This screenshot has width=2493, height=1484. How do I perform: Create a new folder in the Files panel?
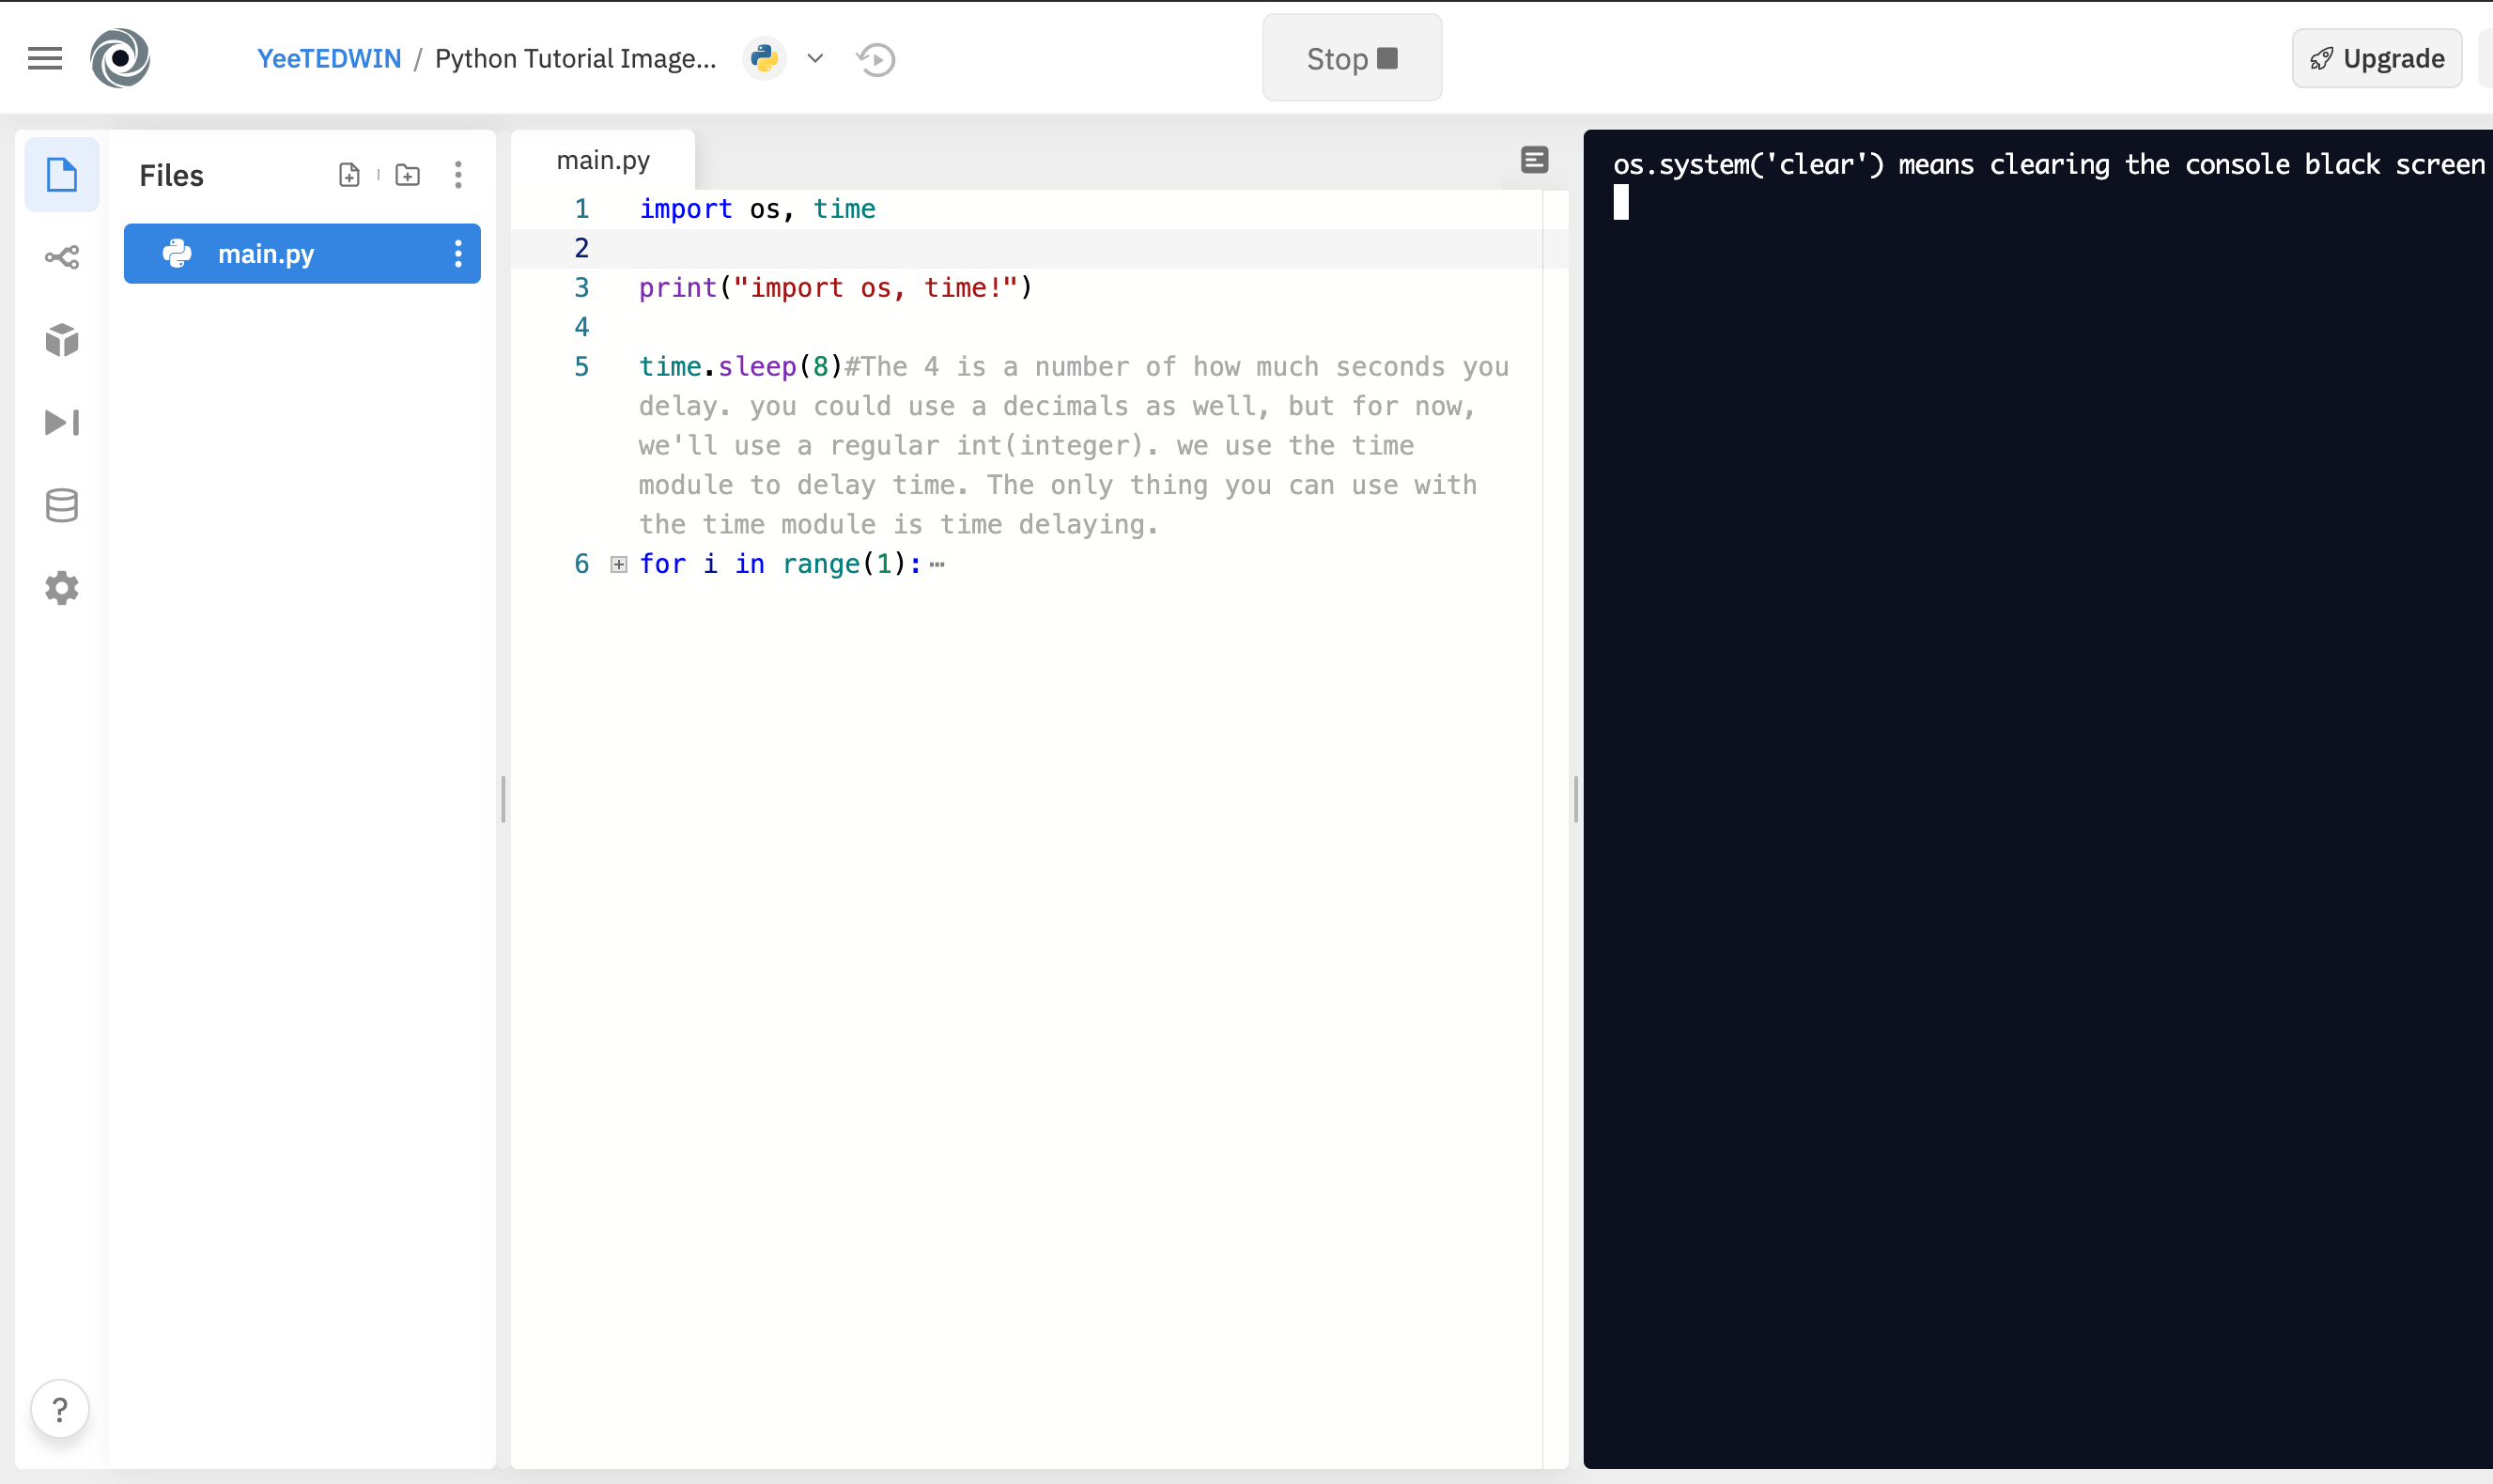[x=407, y=174]
